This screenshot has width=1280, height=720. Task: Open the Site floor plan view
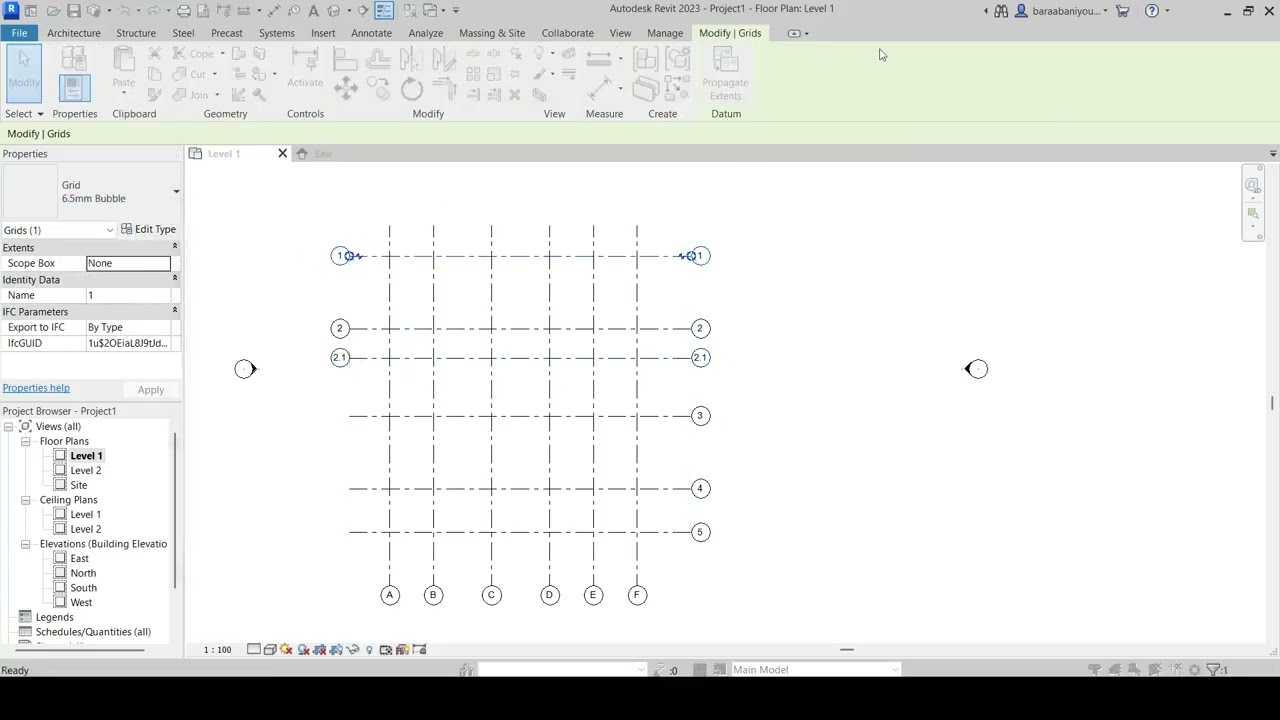pyautogui.click(x=79, y=485)
